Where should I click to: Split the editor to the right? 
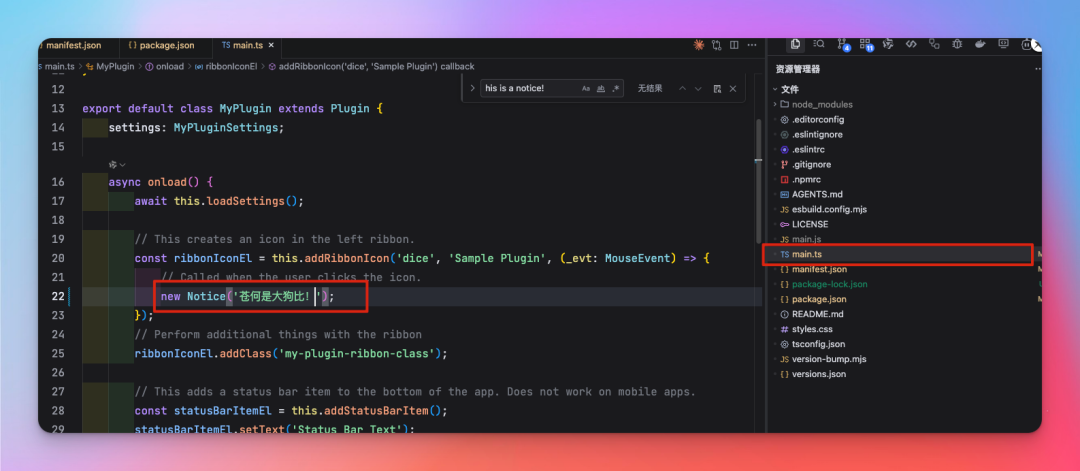[734, 45]
